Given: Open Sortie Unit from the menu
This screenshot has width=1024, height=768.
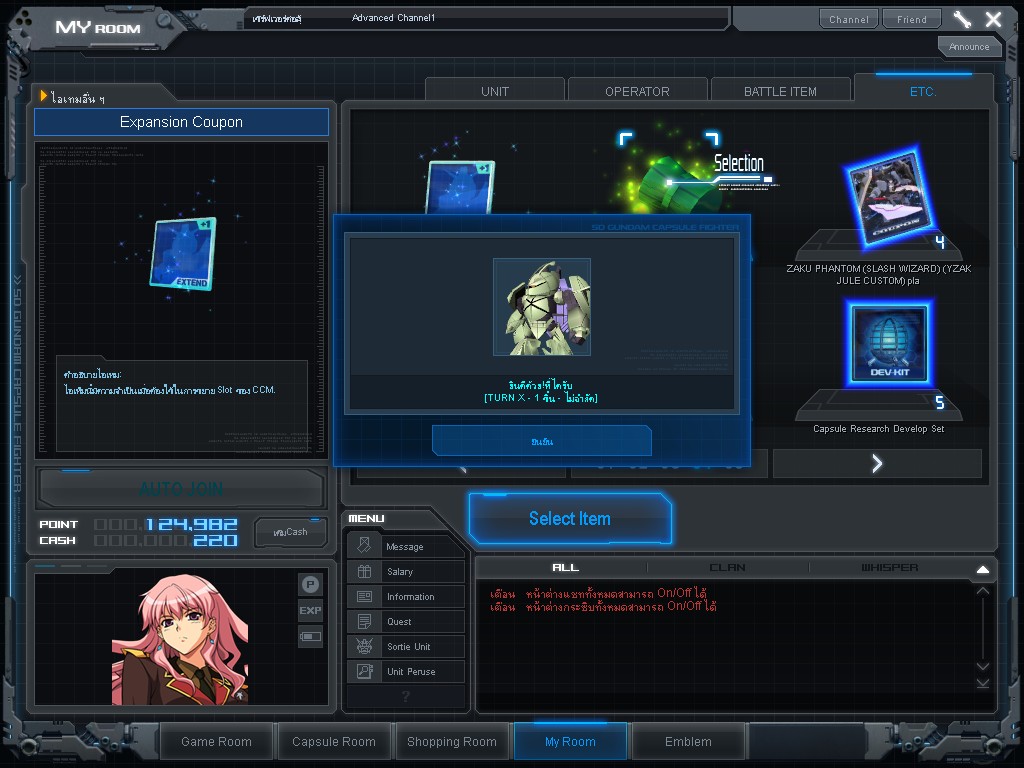Looking at the screenshot, I should [x=406, y=647].
